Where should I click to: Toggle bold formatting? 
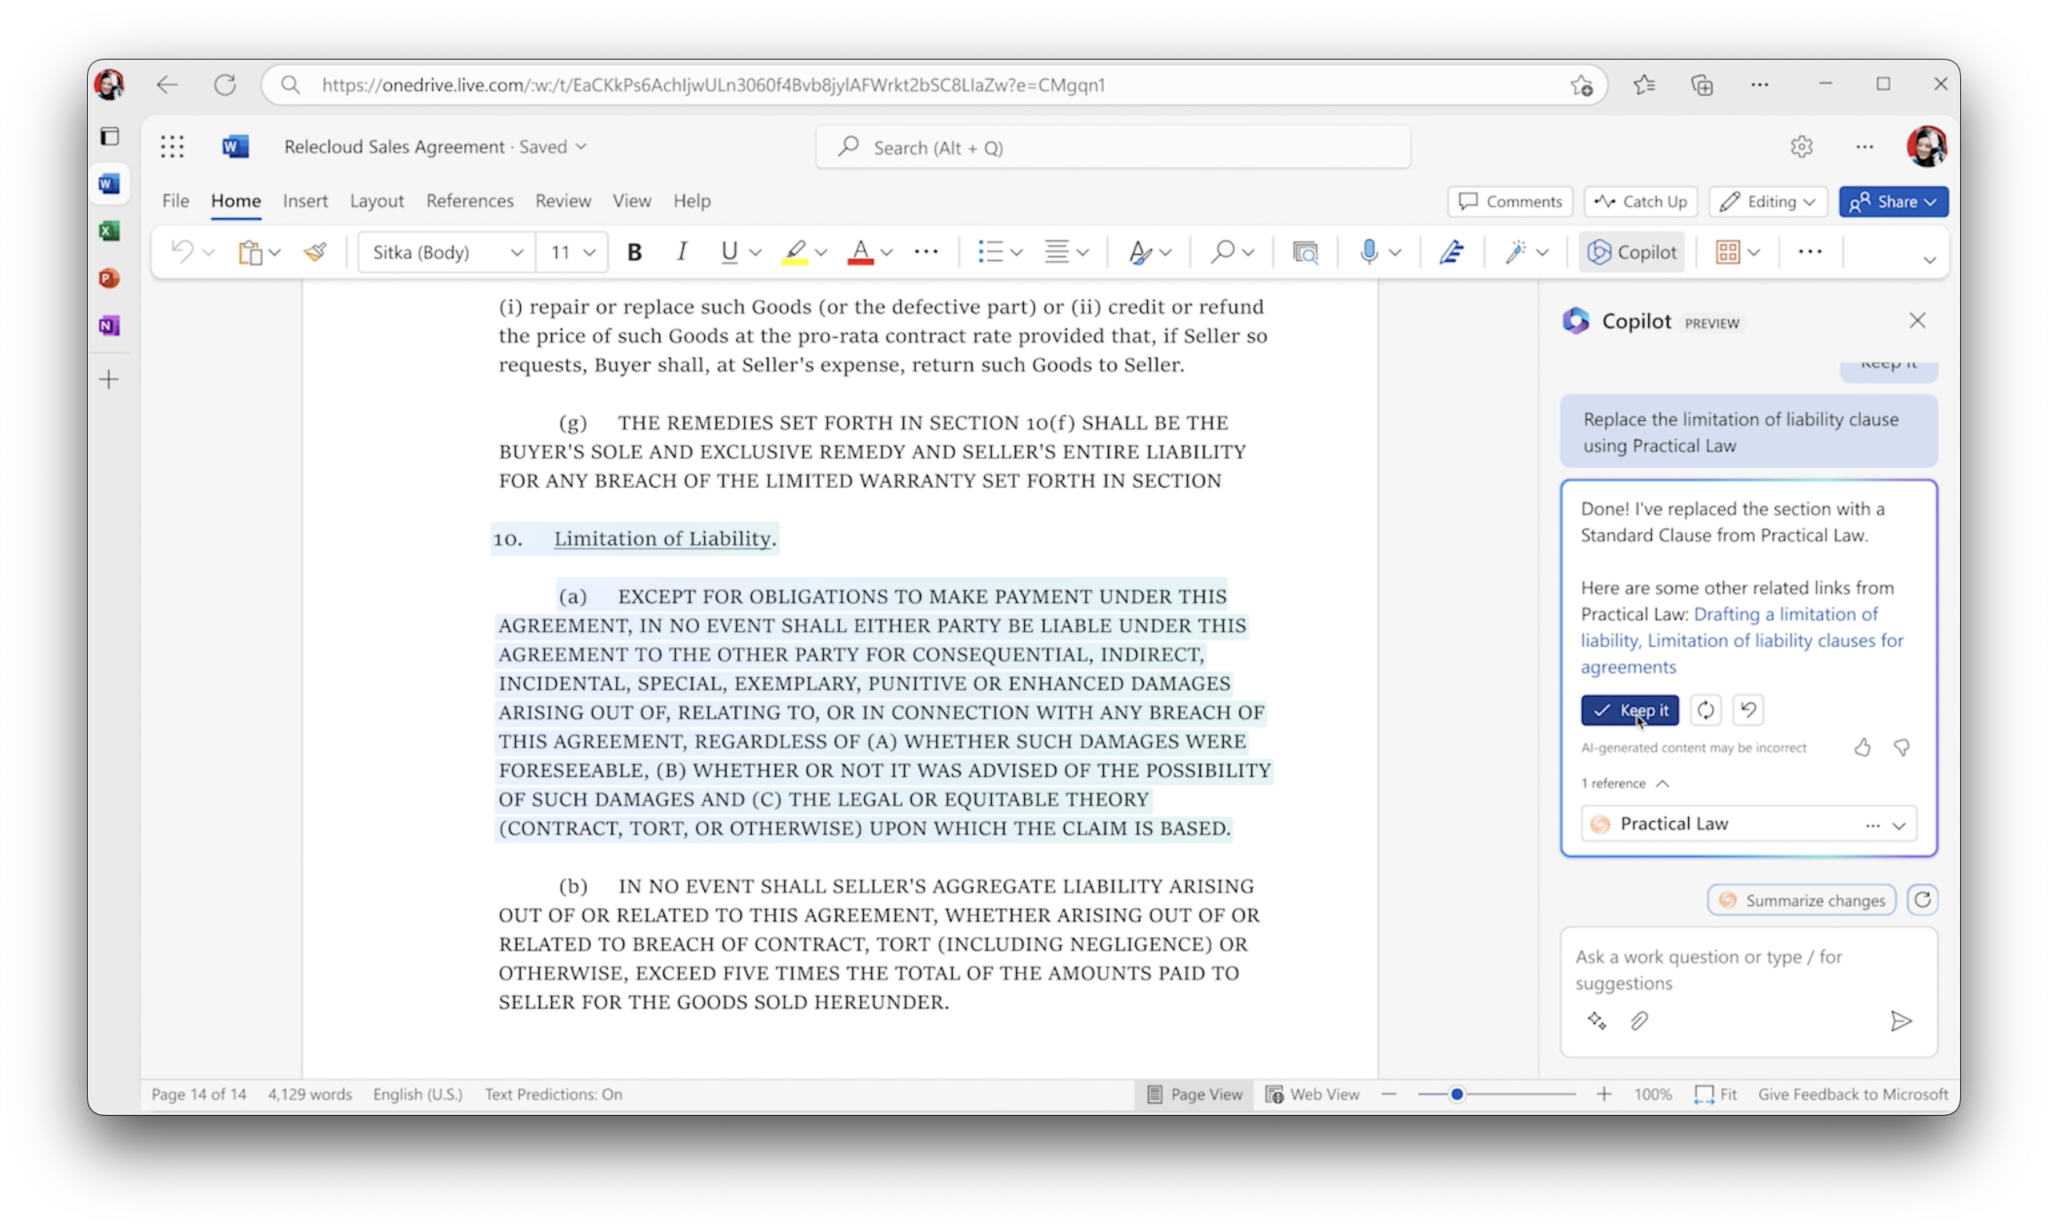point(634,252)
